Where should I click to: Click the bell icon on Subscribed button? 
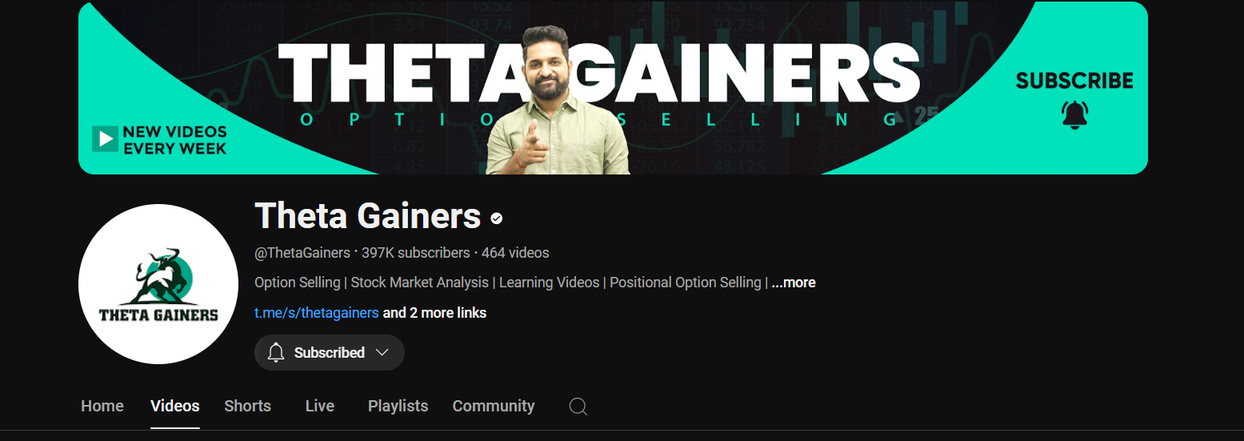(276, 352)
